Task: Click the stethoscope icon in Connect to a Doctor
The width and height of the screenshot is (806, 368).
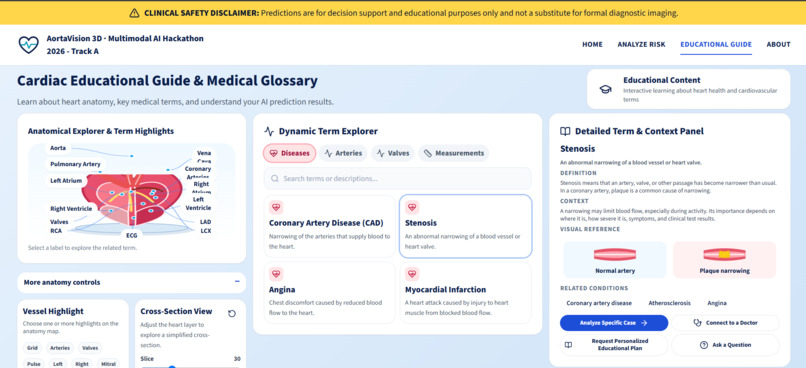Action: point(697,323)
